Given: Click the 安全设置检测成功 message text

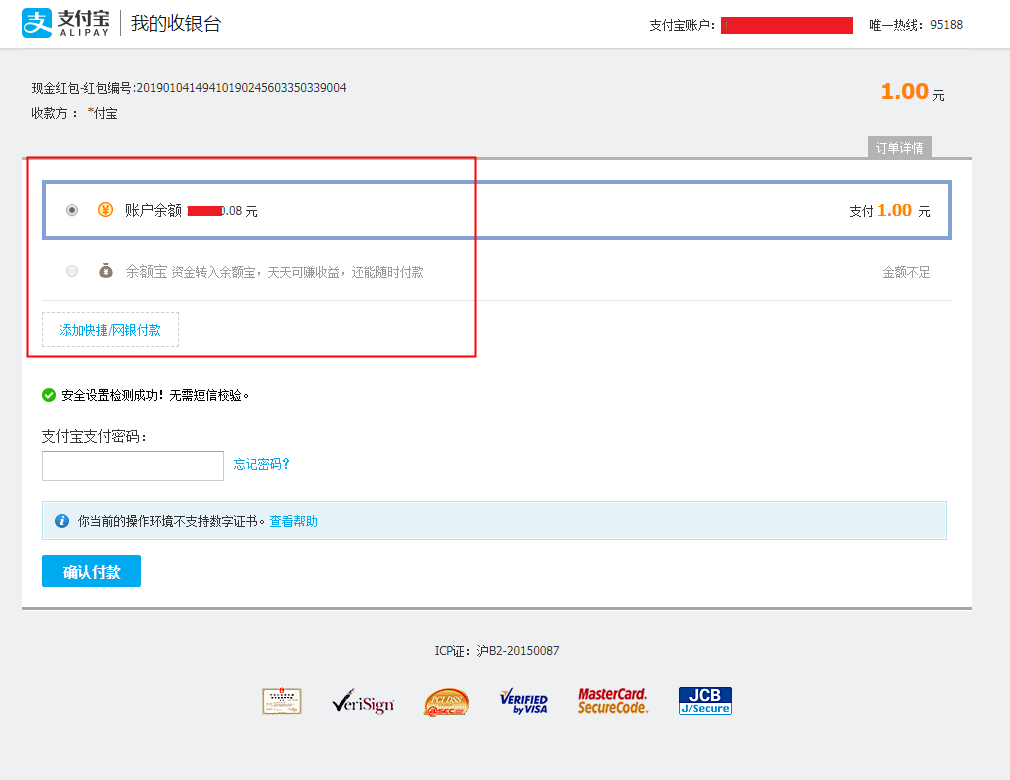Looking at the screenshot, I should click(155, 395).
